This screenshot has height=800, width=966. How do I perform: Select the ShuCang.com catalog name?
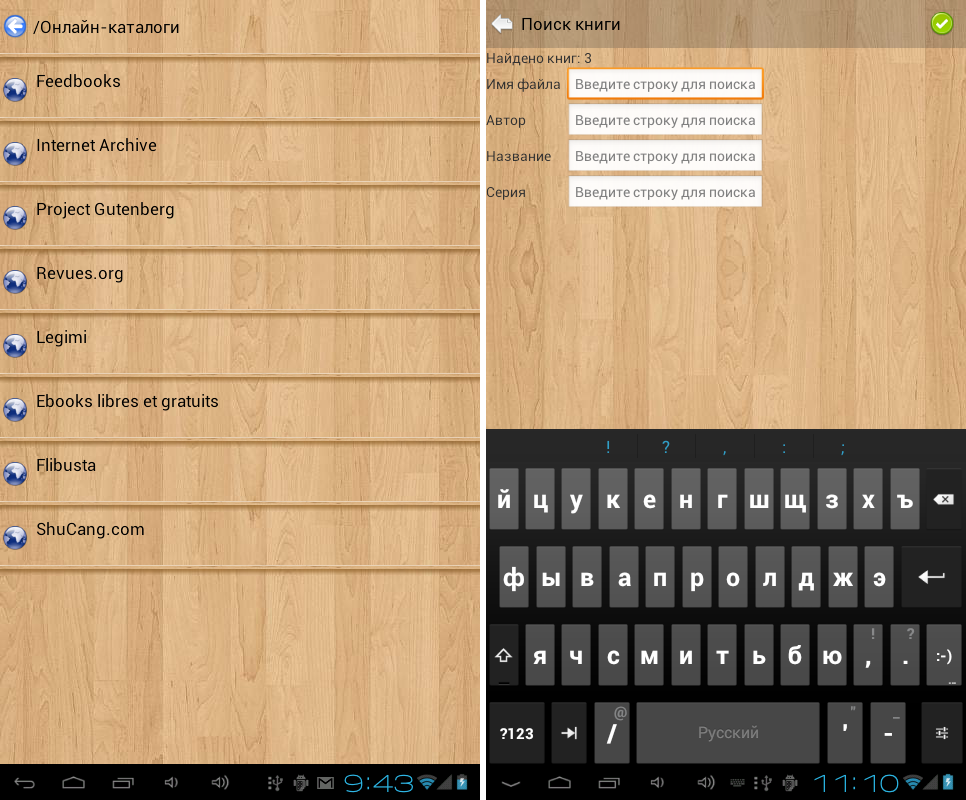point(90,530)
